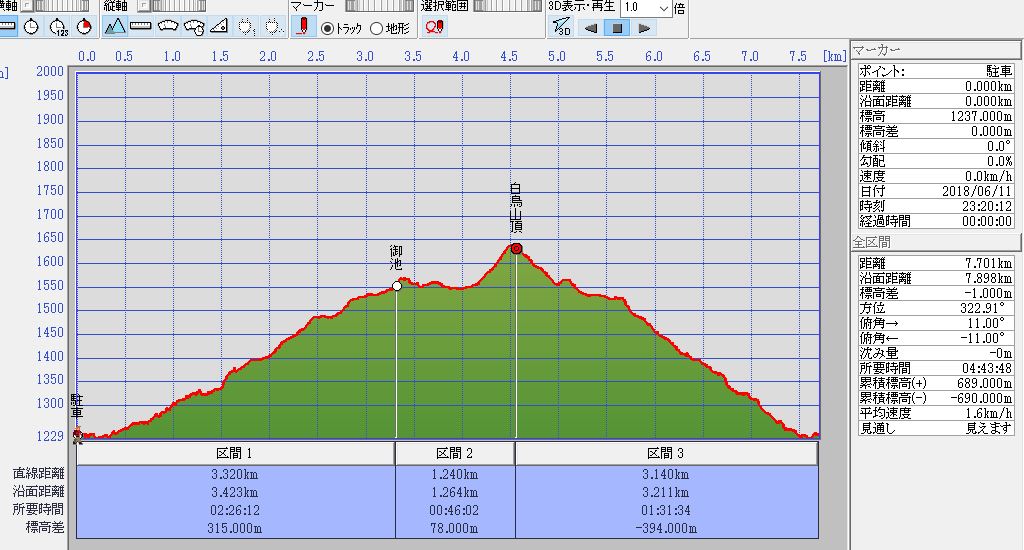Select elevation mountain icon for vertical axis
This screenshot has width=1024, height=550.
[115, 27]
